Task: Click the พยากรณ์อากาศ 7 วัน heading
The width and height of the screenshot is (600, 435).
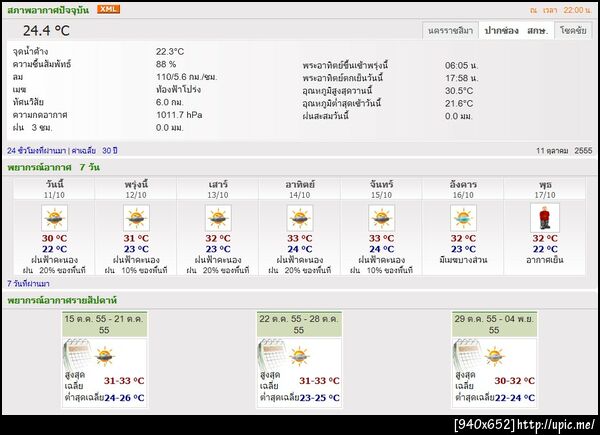Action: click(x=54, y=168)
